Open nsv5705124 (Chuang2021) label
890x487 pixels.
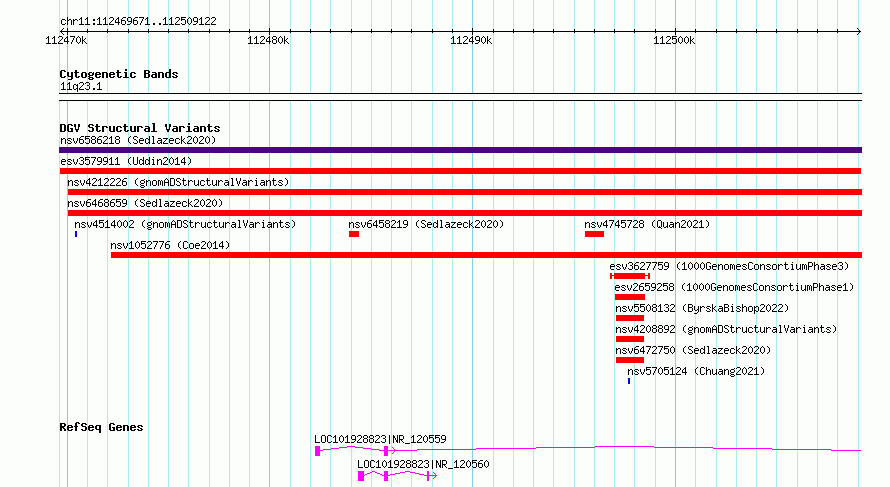click(696, 371)
